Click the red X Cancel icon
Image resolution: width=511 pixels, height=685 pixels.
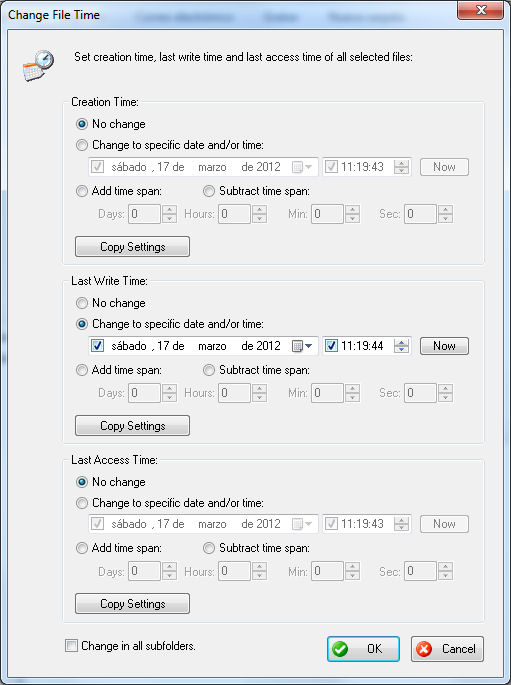pos(424,649)
